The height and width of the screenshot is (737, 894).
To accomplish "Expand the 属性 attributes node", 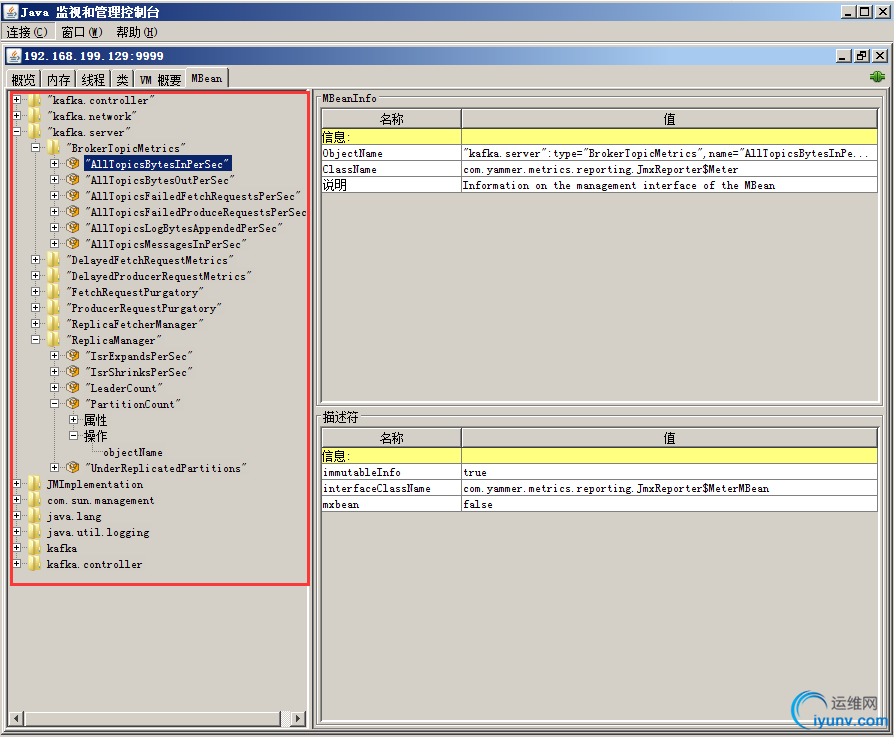I will coord(73,420).
